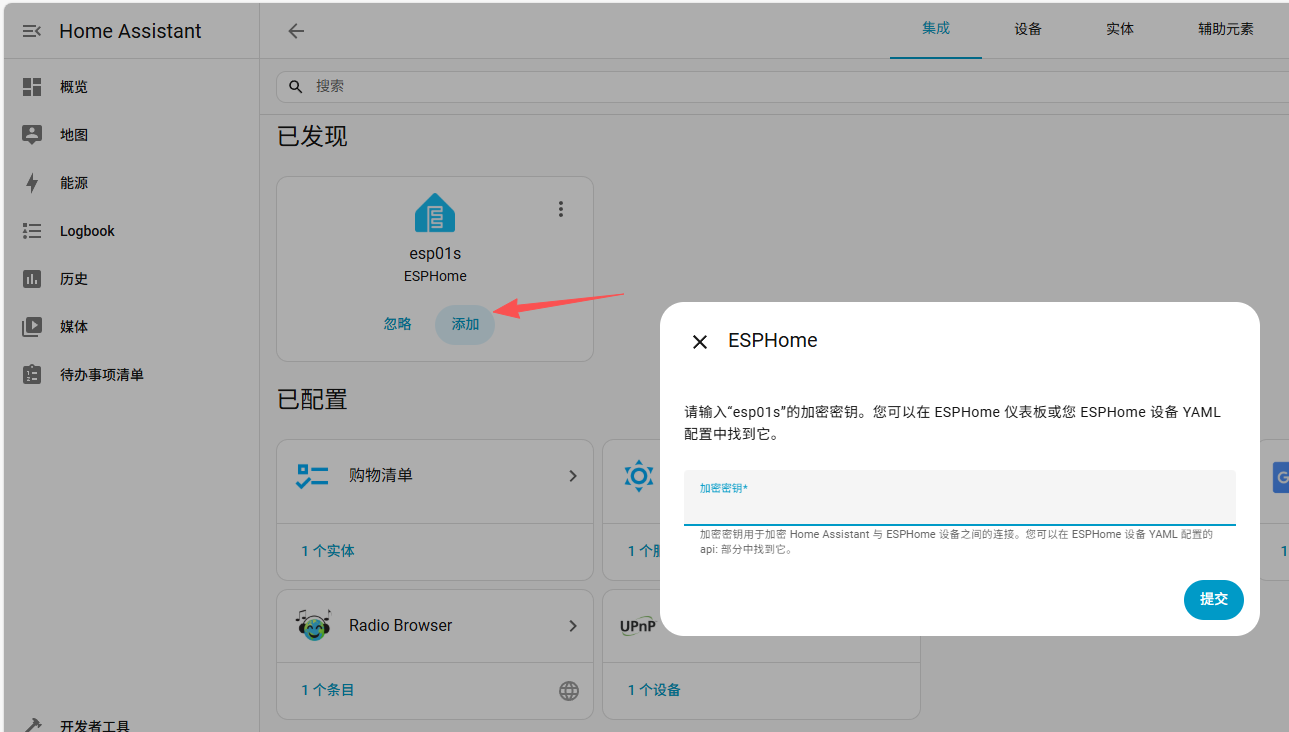Collapse the sidebar menu icon
This screenshot has width=1289, height=732.
31,31
